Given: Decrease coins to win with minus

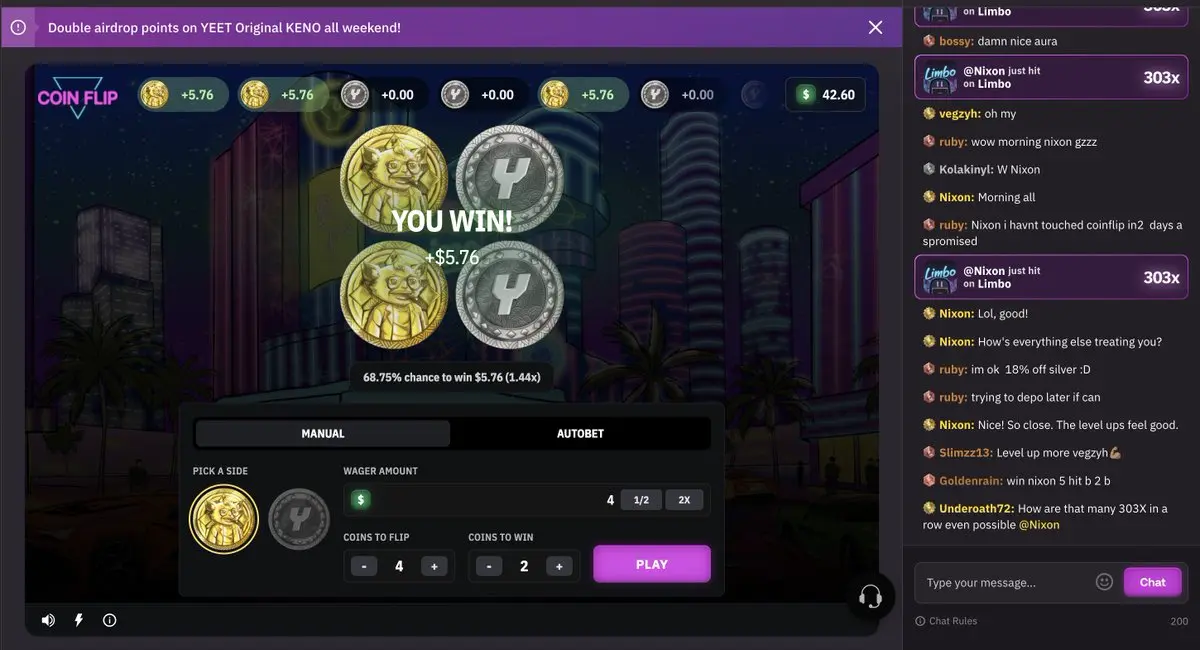Looking at the screenshot, I should click(489, 566).
